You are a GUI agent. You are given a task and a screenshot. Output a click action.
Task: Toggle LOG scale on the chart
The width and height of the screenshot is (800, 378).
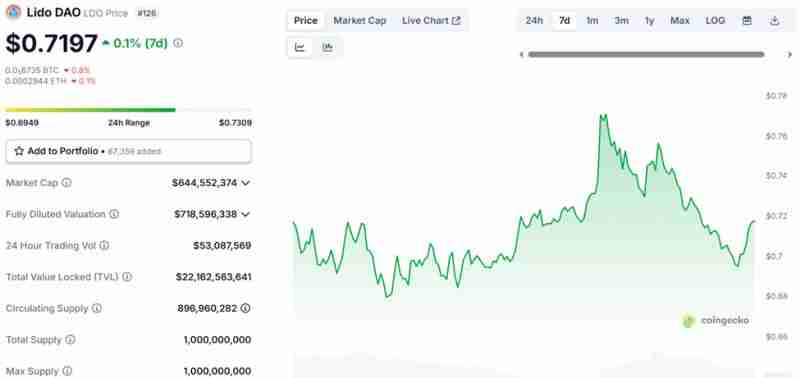pyautogui.click(x=715, y=21)
